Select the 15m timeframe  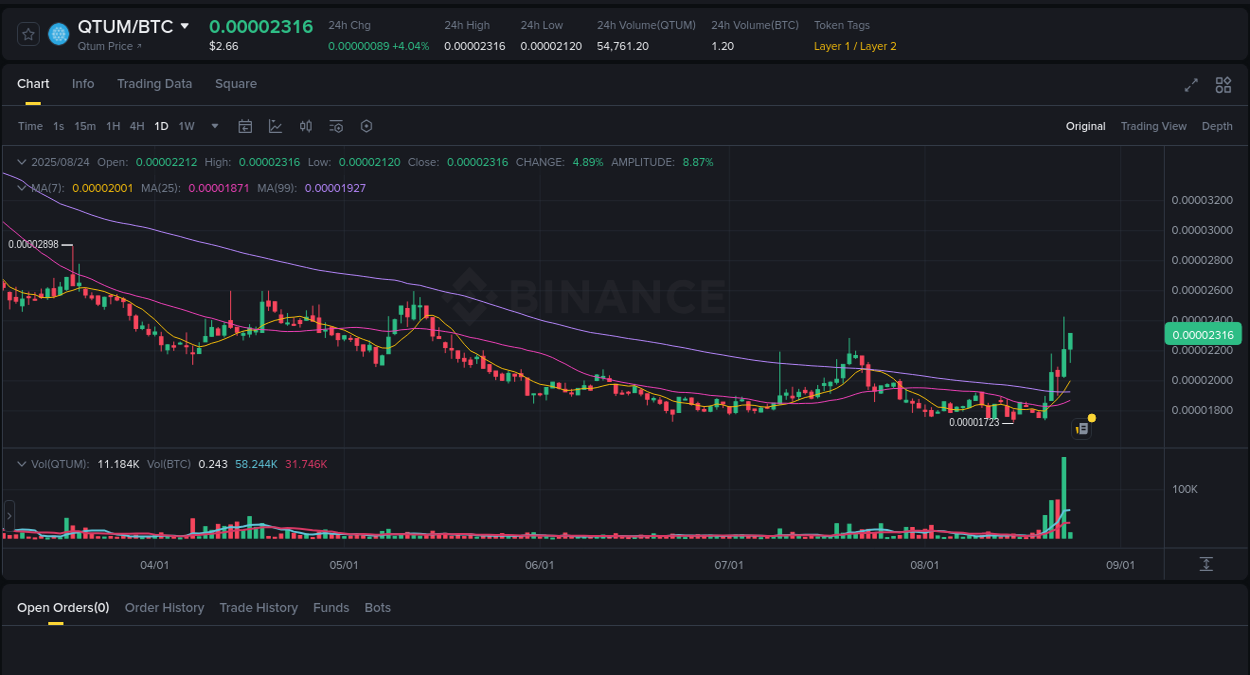click(85, 126)
